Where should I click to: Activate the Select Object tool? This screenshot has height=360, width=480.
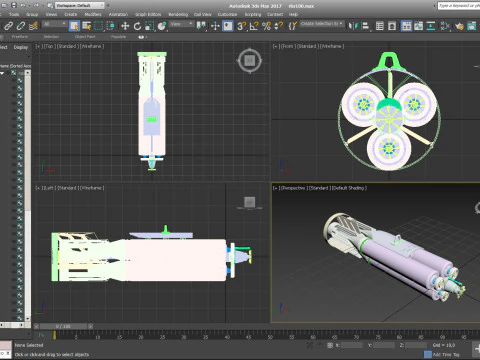[74, 26]
